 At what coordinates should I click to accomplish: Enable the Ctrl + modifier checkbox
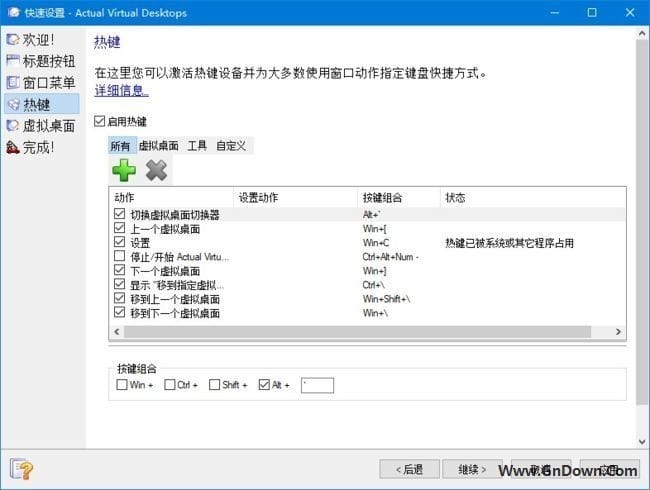pos(170,385)
